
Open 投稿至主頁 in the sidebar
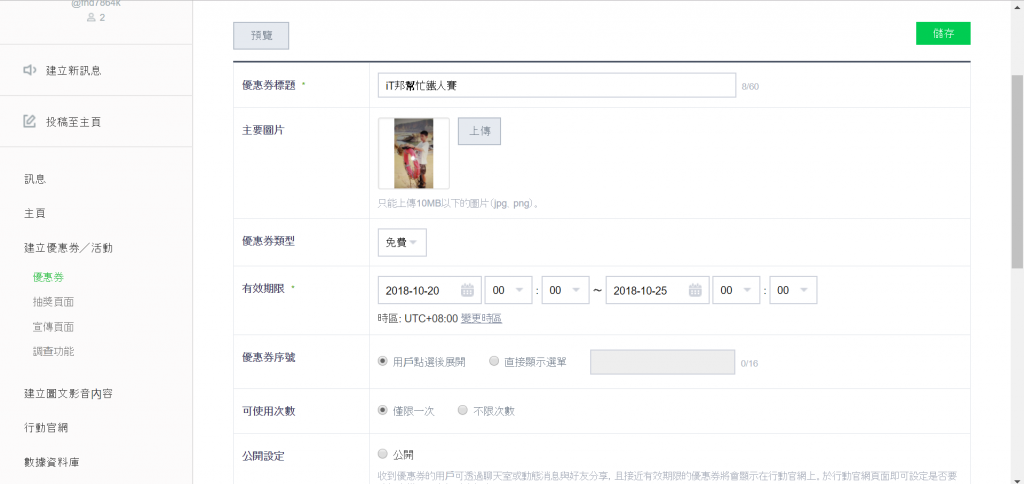tap(73, 121)
